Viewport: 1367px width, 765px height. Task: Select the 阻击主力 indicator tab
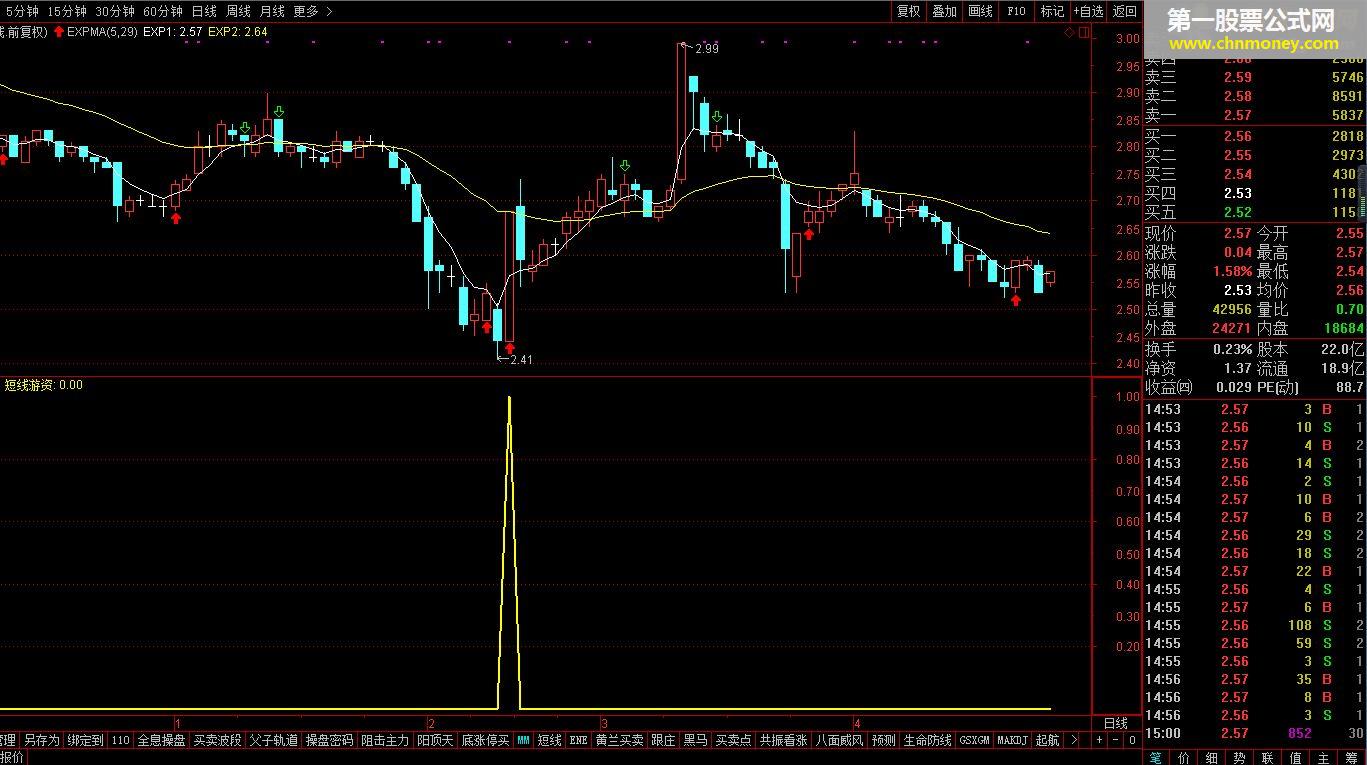(x=385, y=741)
